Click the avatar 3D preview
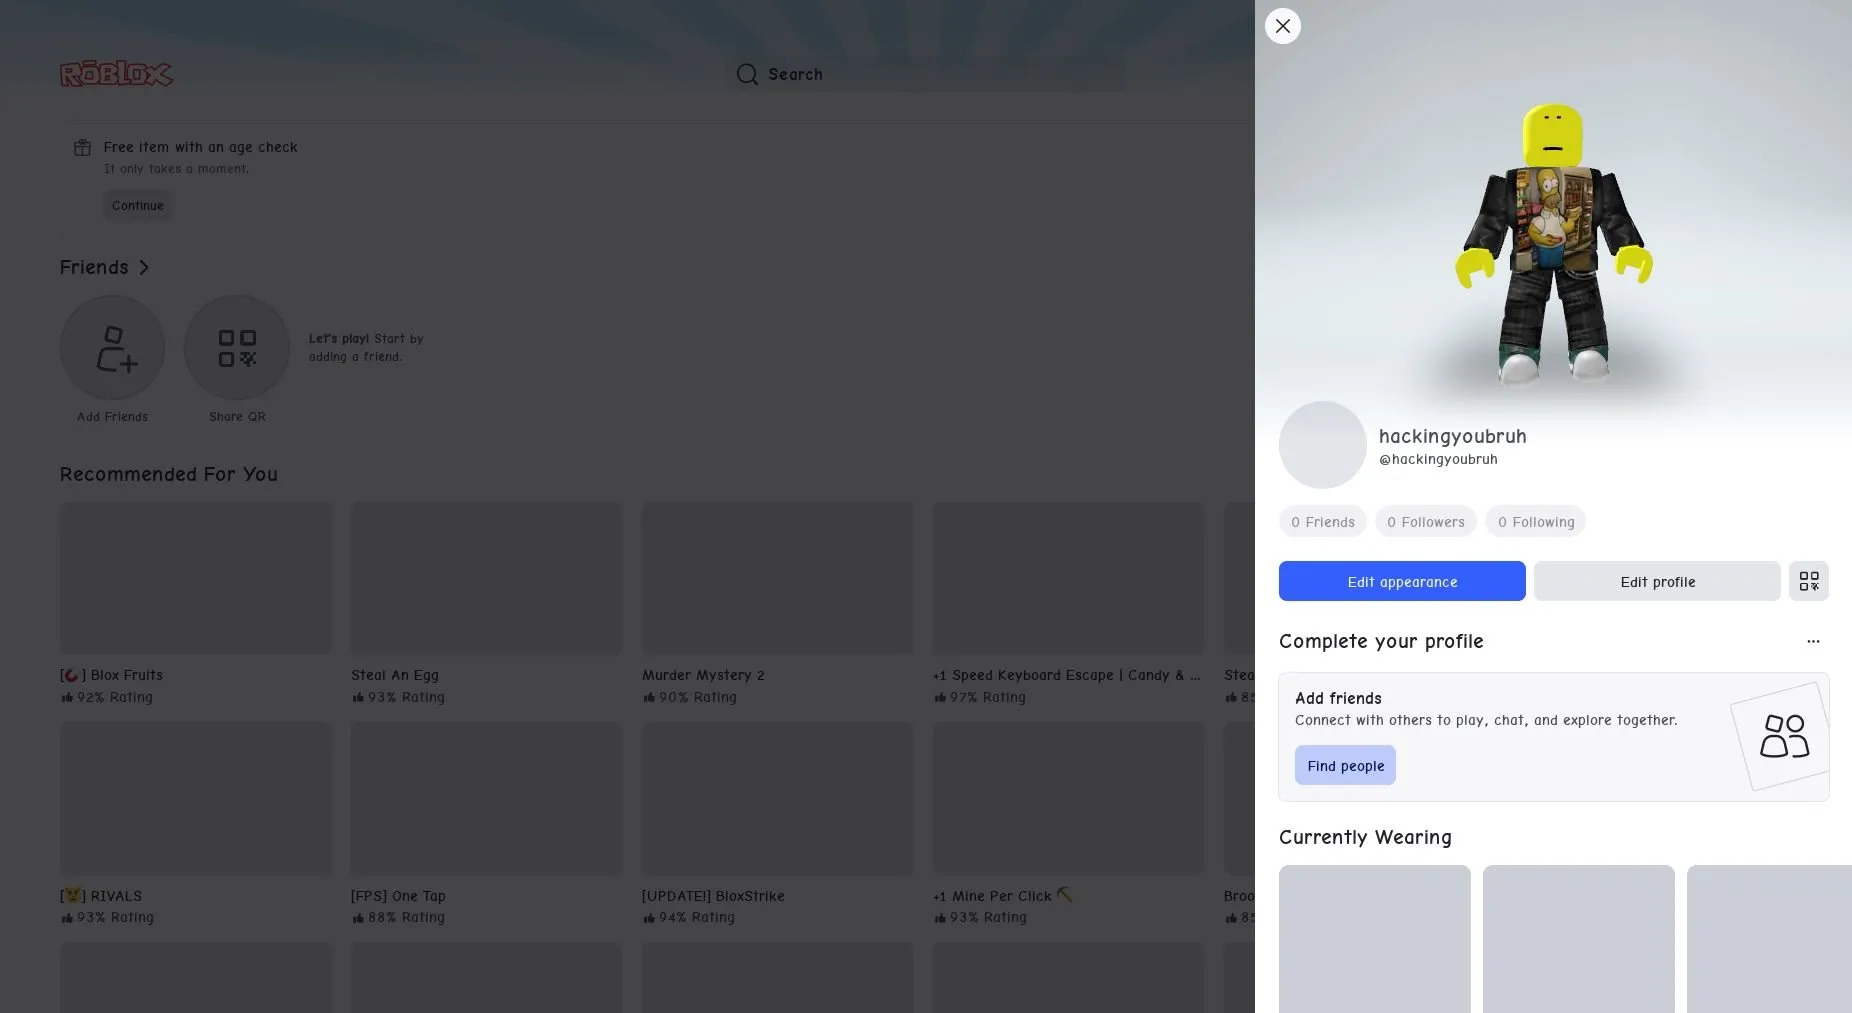The image size is (1852, 1013). pyautogui.click(x=1553, y=243)
